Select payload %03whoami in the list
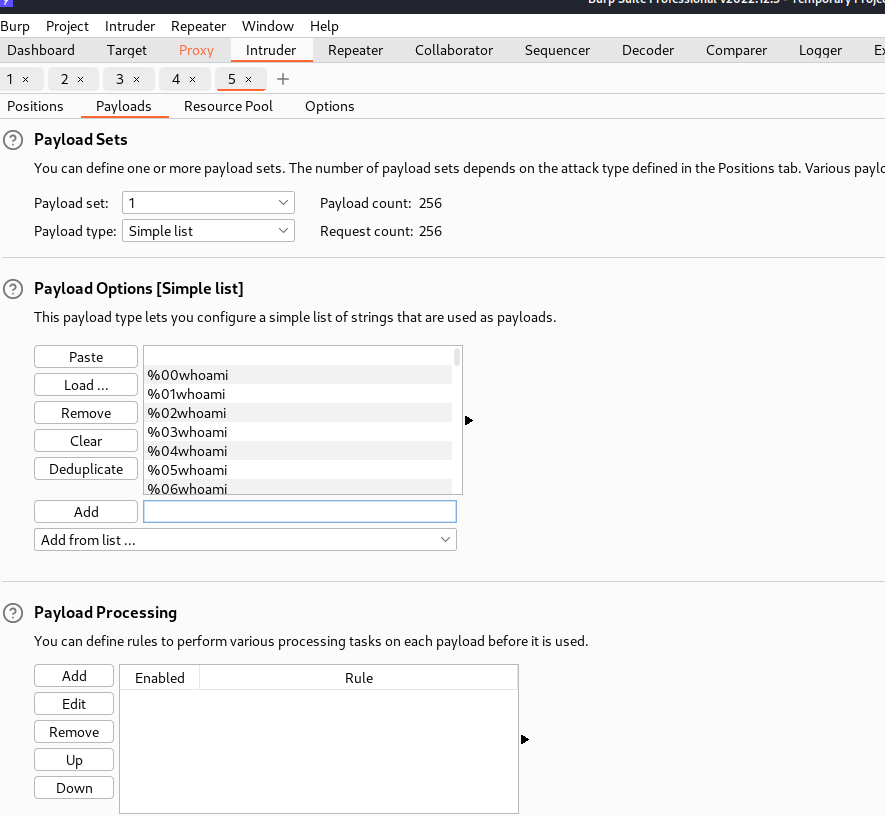The width and height of the screenshot is (885, 816). 298,432
